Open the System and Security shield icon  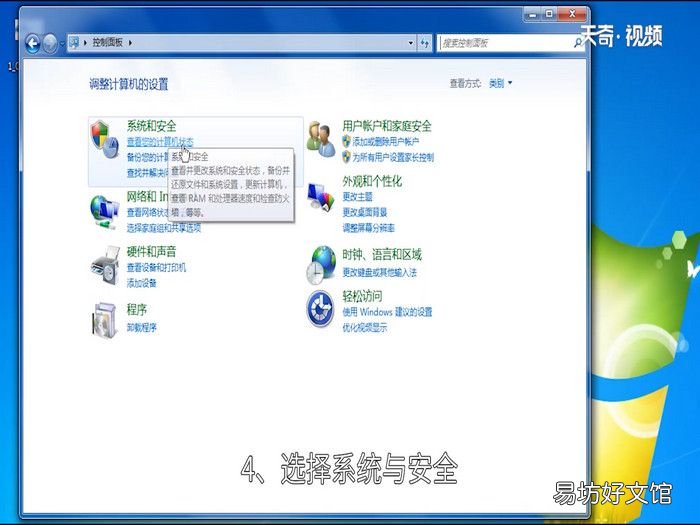(x=104, y=139)
